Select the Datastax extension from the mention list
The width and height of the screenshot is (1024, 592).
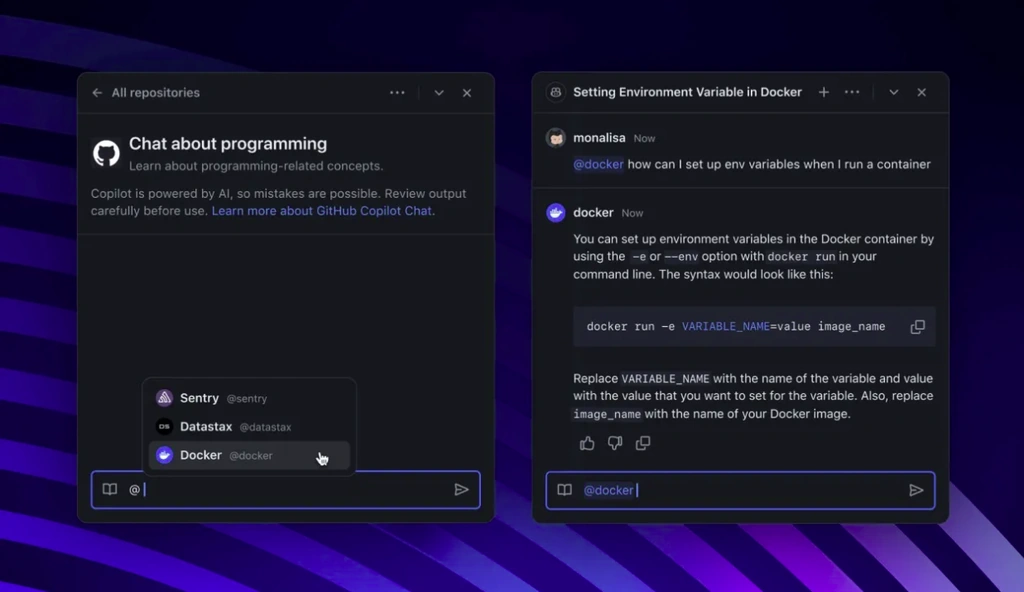pos(249,427)
